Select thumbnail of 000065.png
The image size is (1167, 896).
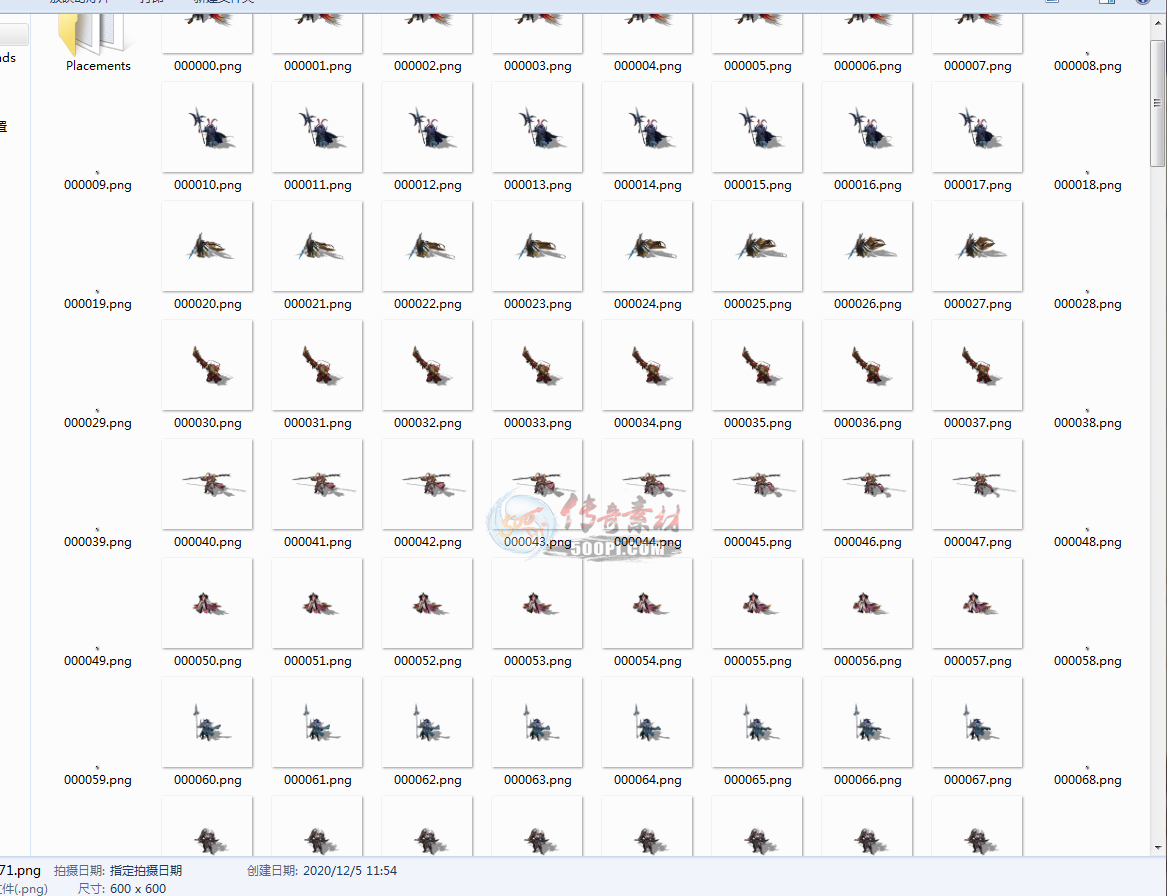(757, 723)
